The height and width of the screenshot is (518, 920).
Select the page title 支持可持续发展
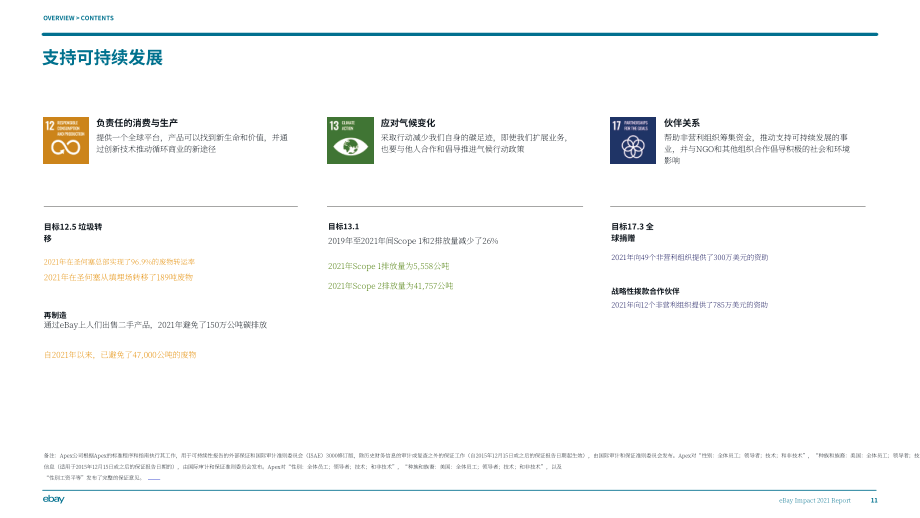[x=103, y=57]
